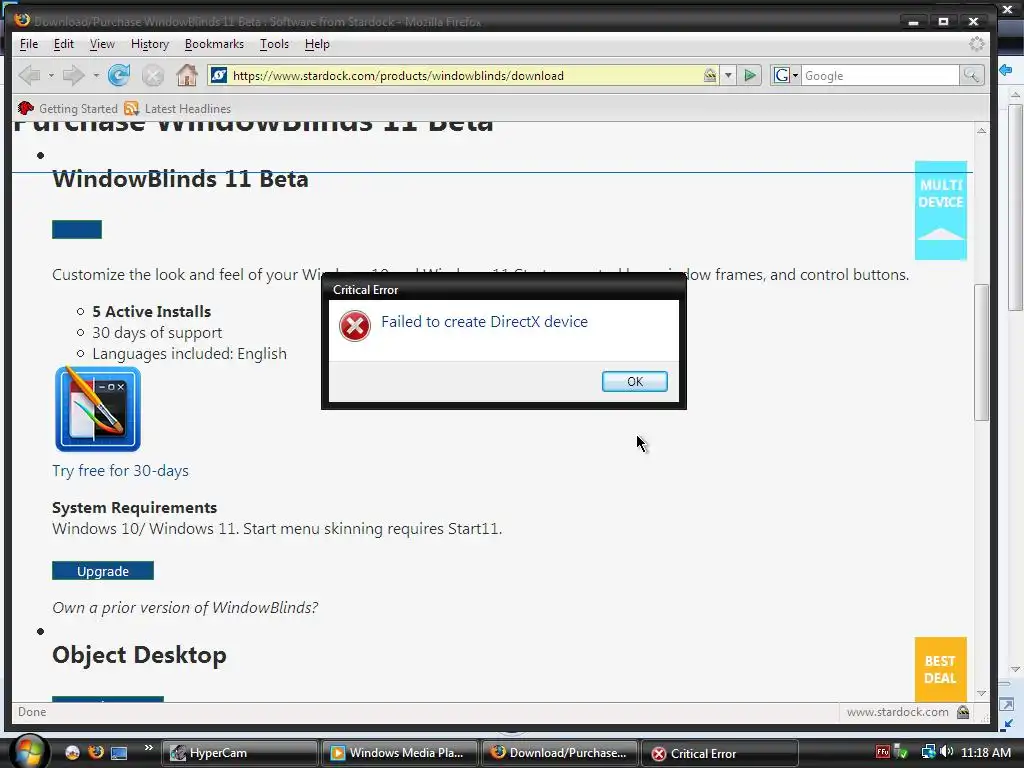Click the page vertical scrollbar thumb

click(x=982, y=353)
